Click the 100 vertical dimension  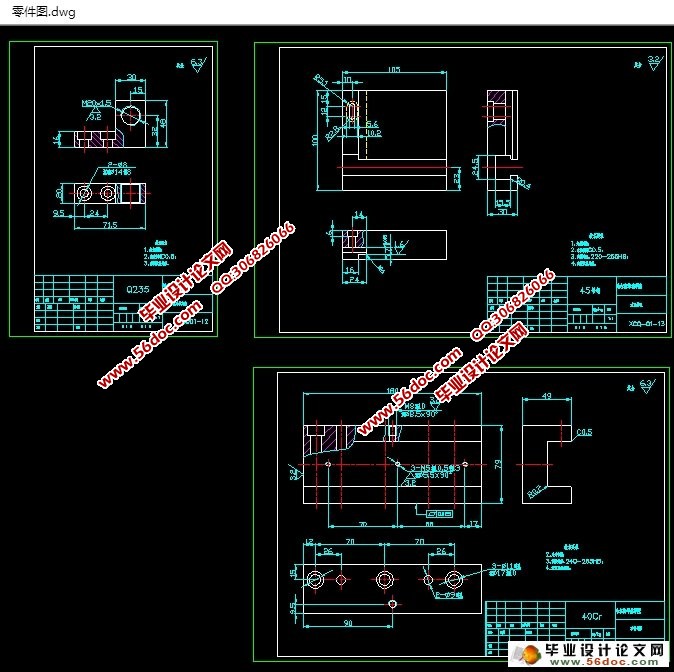pos(315,139)
